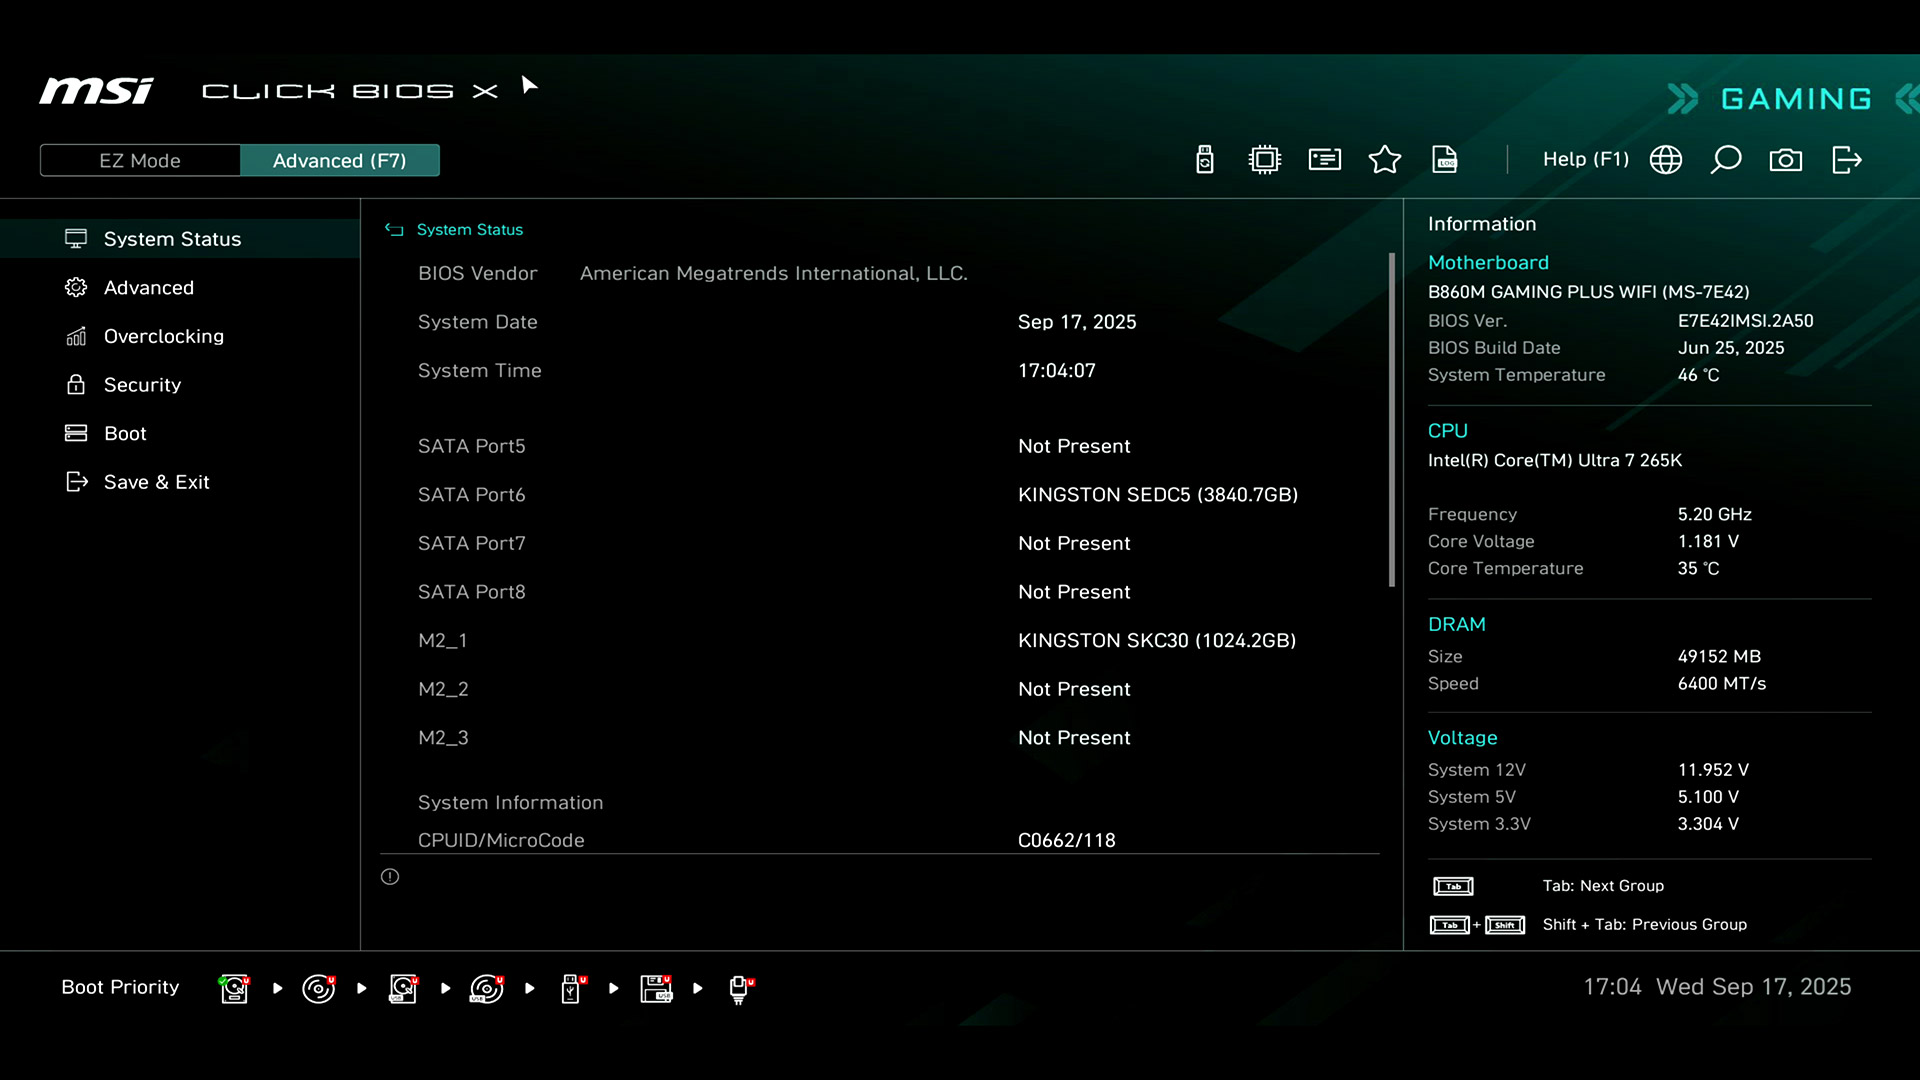Select Advanced (F7) mode

339,161
